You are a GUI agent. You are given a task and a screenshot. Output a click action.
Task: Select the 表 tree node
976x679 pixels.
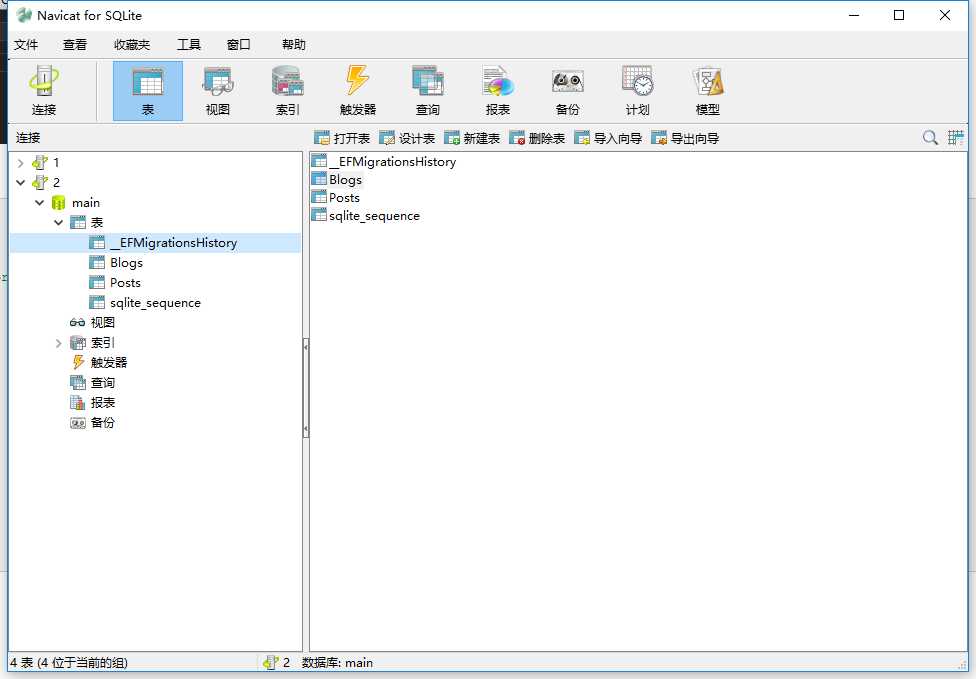click(87, 223)
